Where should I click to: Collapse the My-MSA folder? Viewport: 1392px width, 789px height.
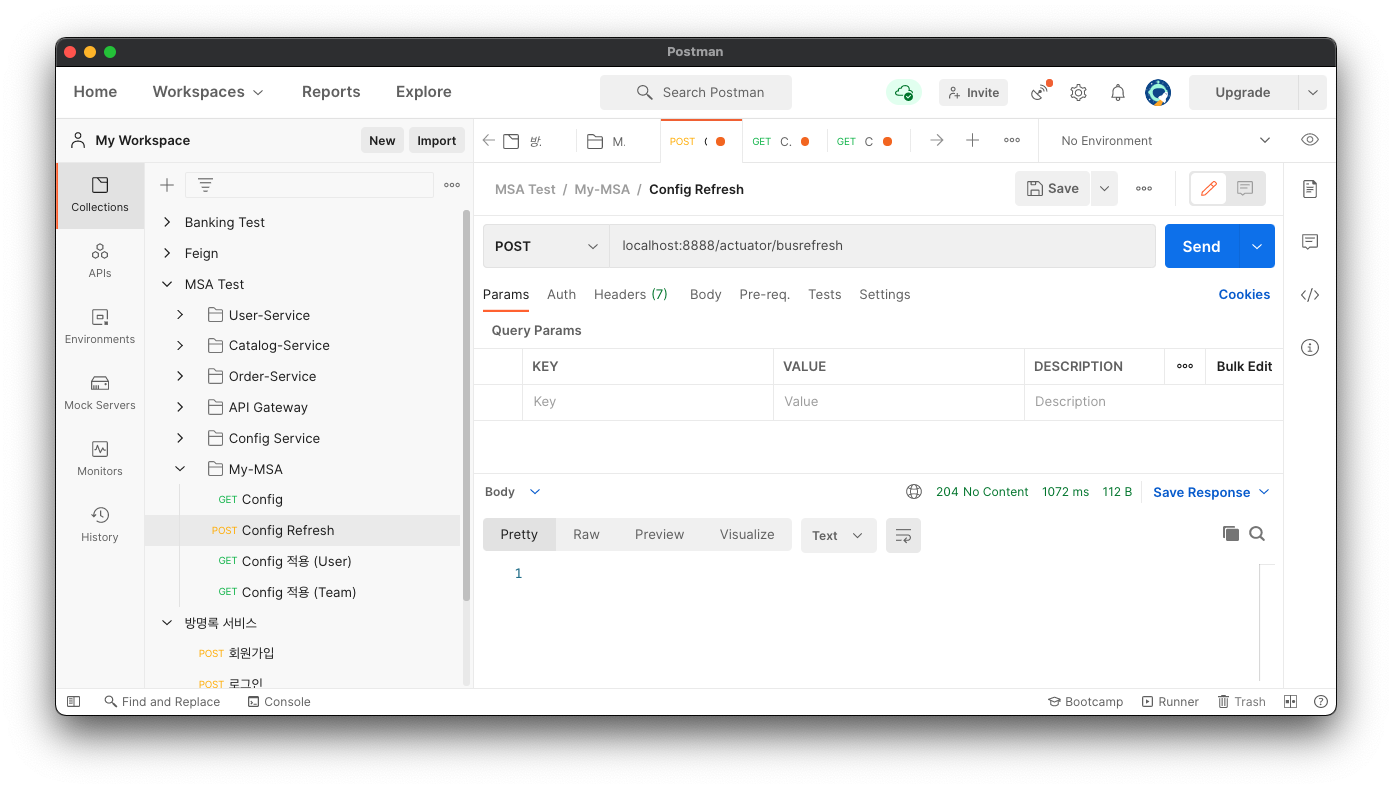[180, 469]
